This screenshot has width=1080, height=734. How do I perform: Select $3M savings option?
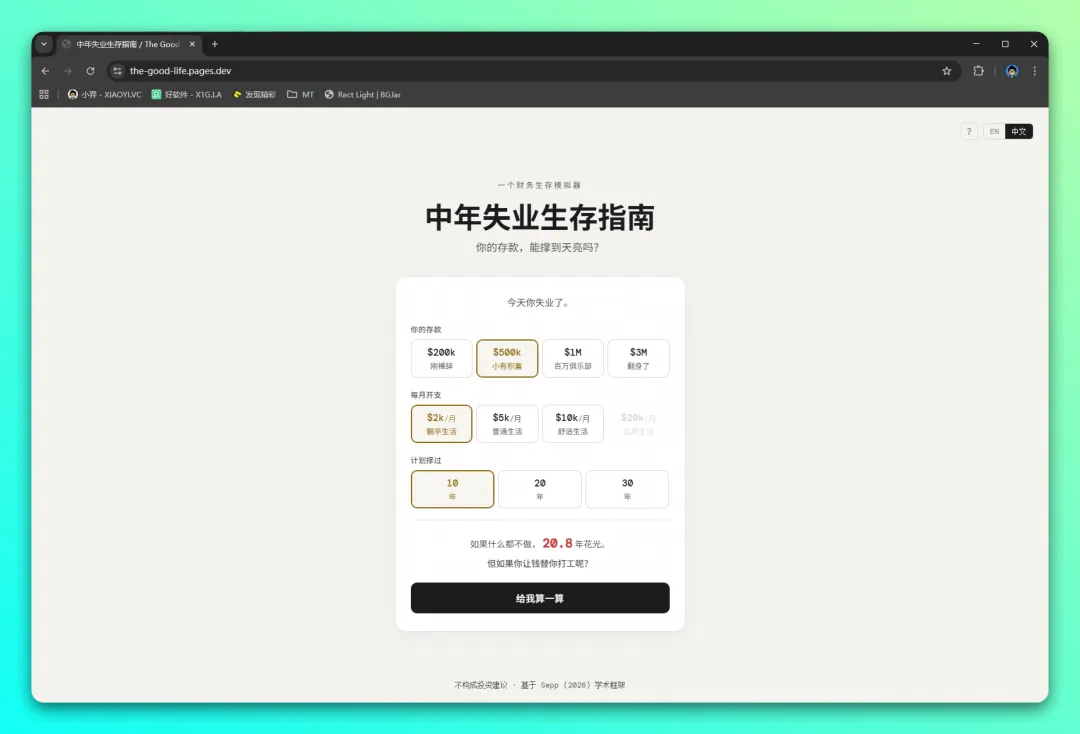coord(638,358)
